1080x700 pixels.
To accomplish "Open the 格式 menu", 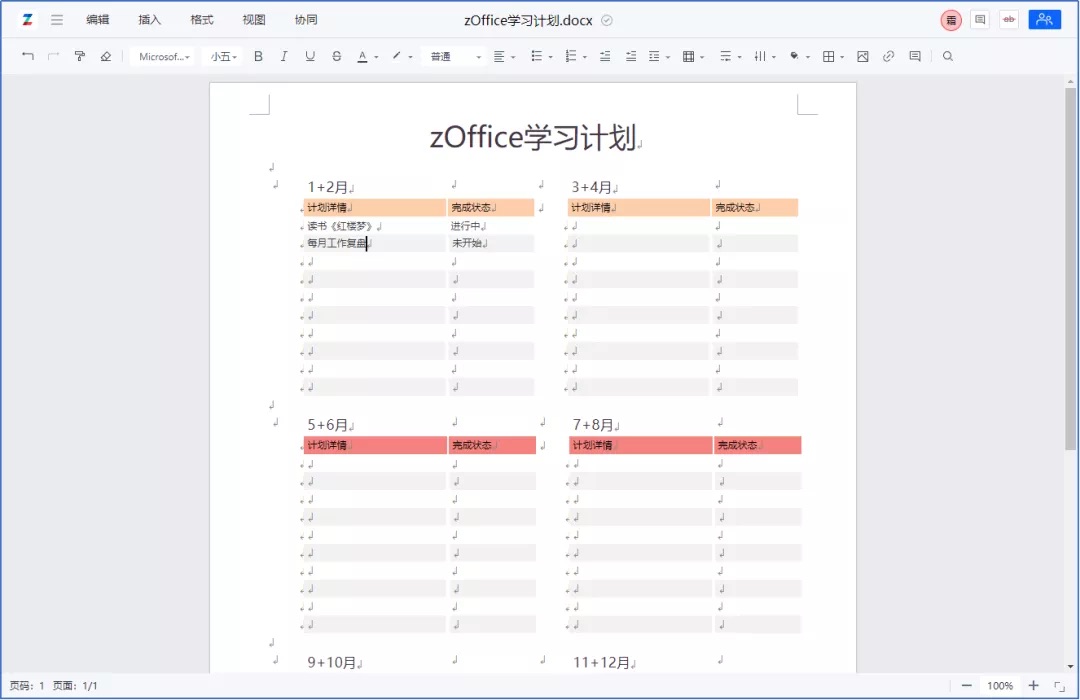I will pos(202,20).
